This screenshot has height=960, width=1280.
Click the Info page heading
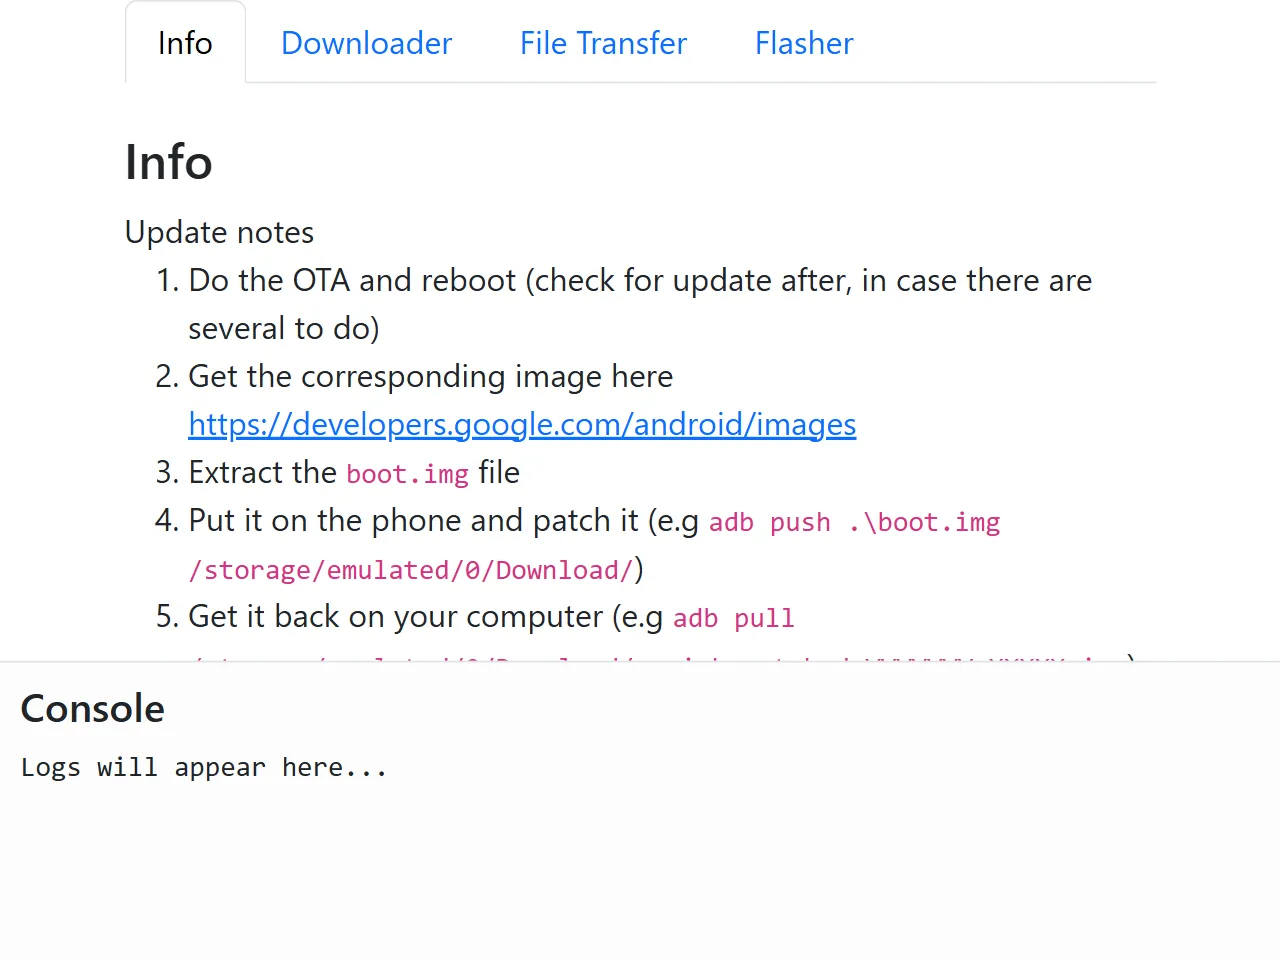168,162
